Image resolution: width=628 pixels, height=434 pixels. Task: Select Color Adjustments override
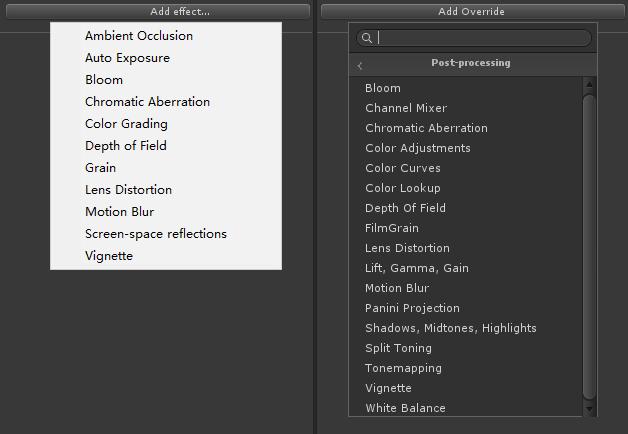(x=417, y=148)
